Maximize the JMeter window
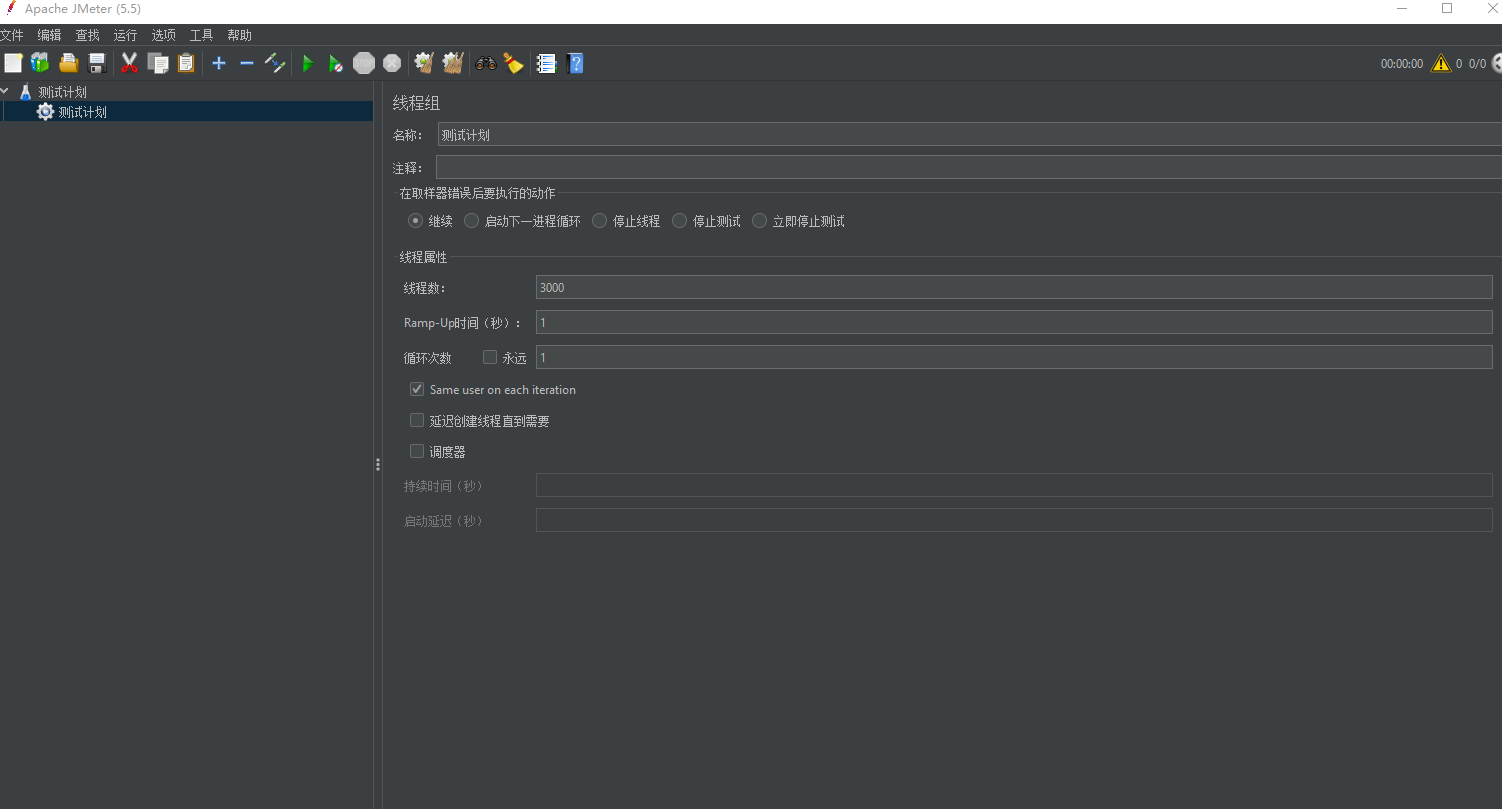The image size is (1502, 809). [1446, 8]
